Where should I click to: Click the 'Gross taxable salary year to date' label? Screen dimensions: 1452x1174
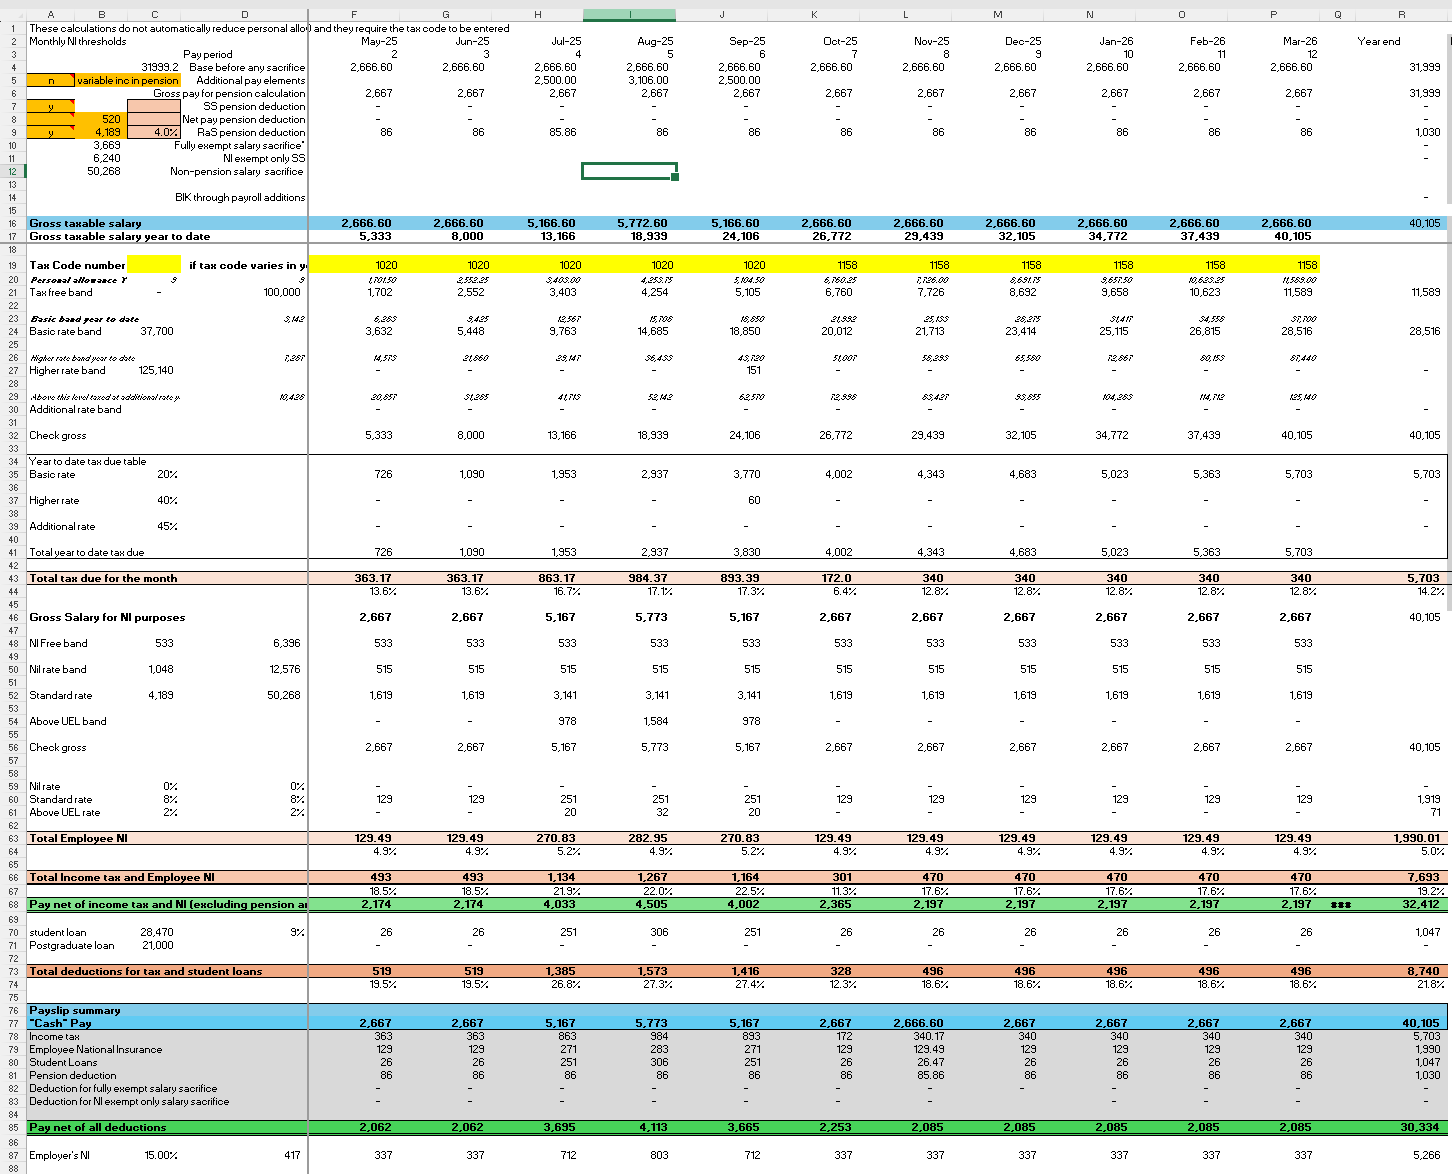(x=120, y=236)
